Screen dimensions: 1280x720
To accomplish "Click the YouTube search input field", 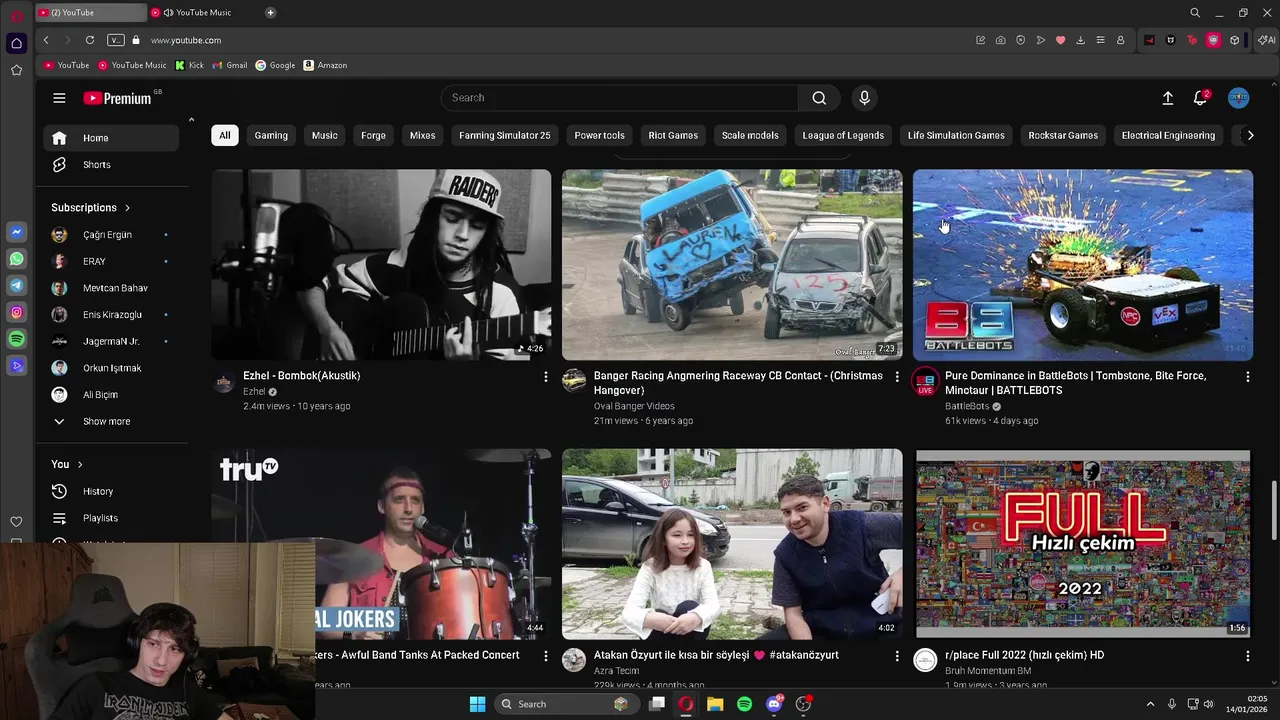I will 619,98.
